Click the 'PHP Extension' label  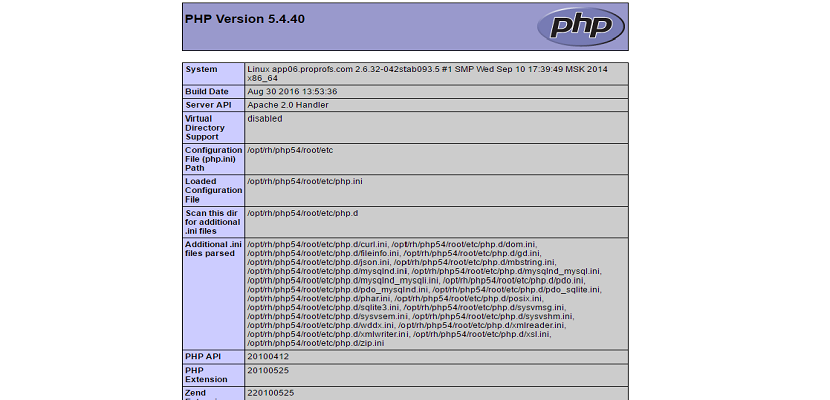(206, 375)
